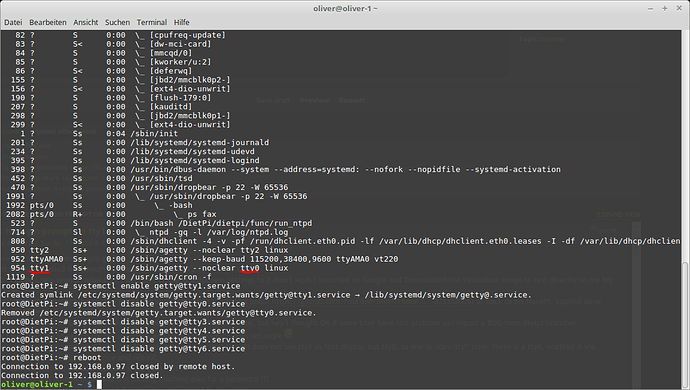Click the Created symlink output line
The width and height of the screenshot is (690, 390).
point(266,295)
